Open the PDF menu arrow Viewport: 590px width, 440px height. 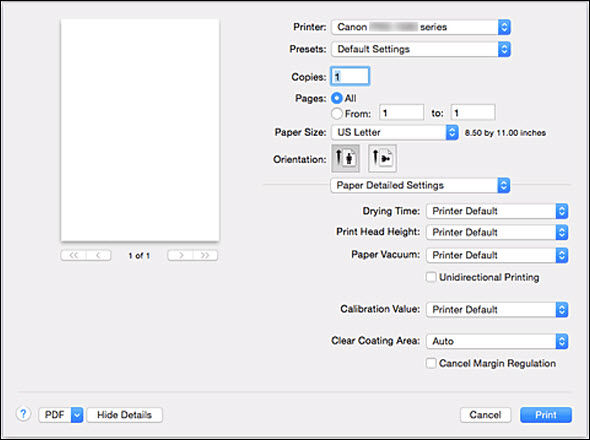click(x=77, y=415)
